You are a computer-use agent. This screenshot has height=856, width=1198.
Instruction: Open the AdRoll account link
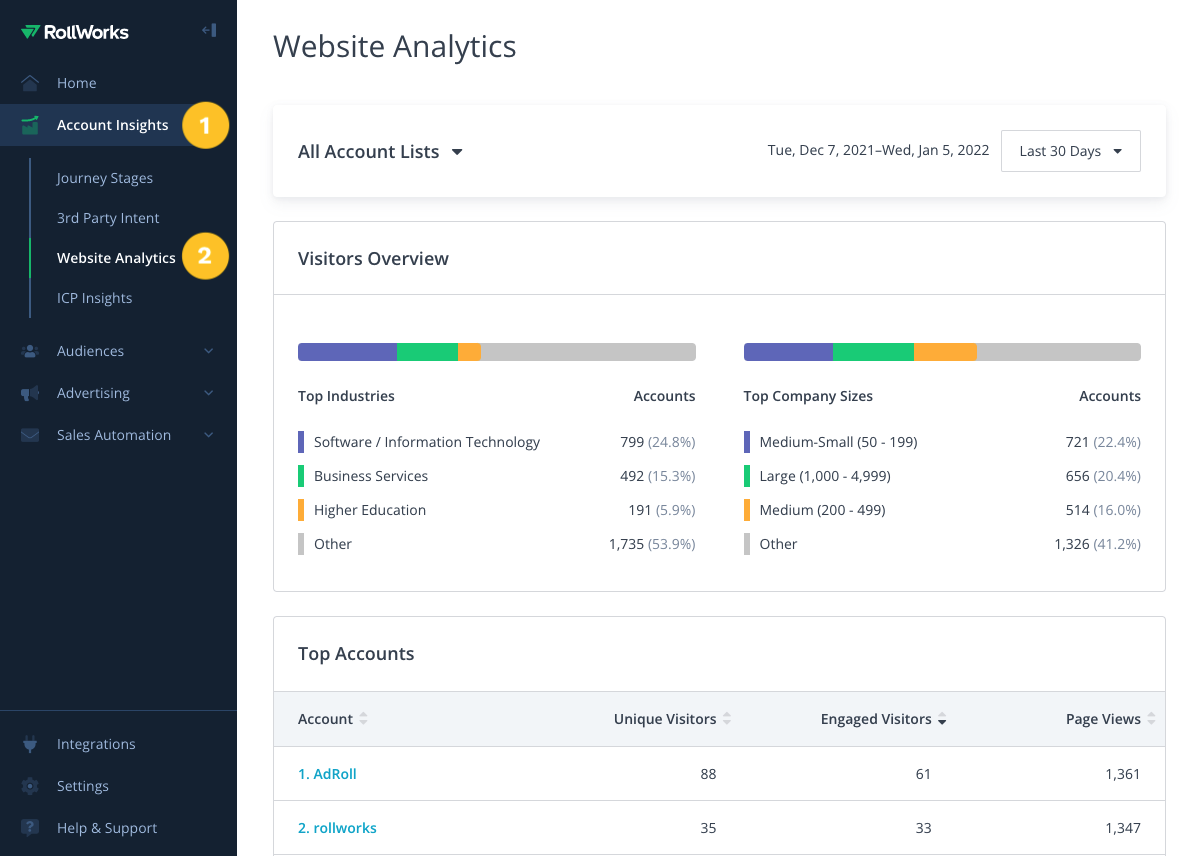327,773
